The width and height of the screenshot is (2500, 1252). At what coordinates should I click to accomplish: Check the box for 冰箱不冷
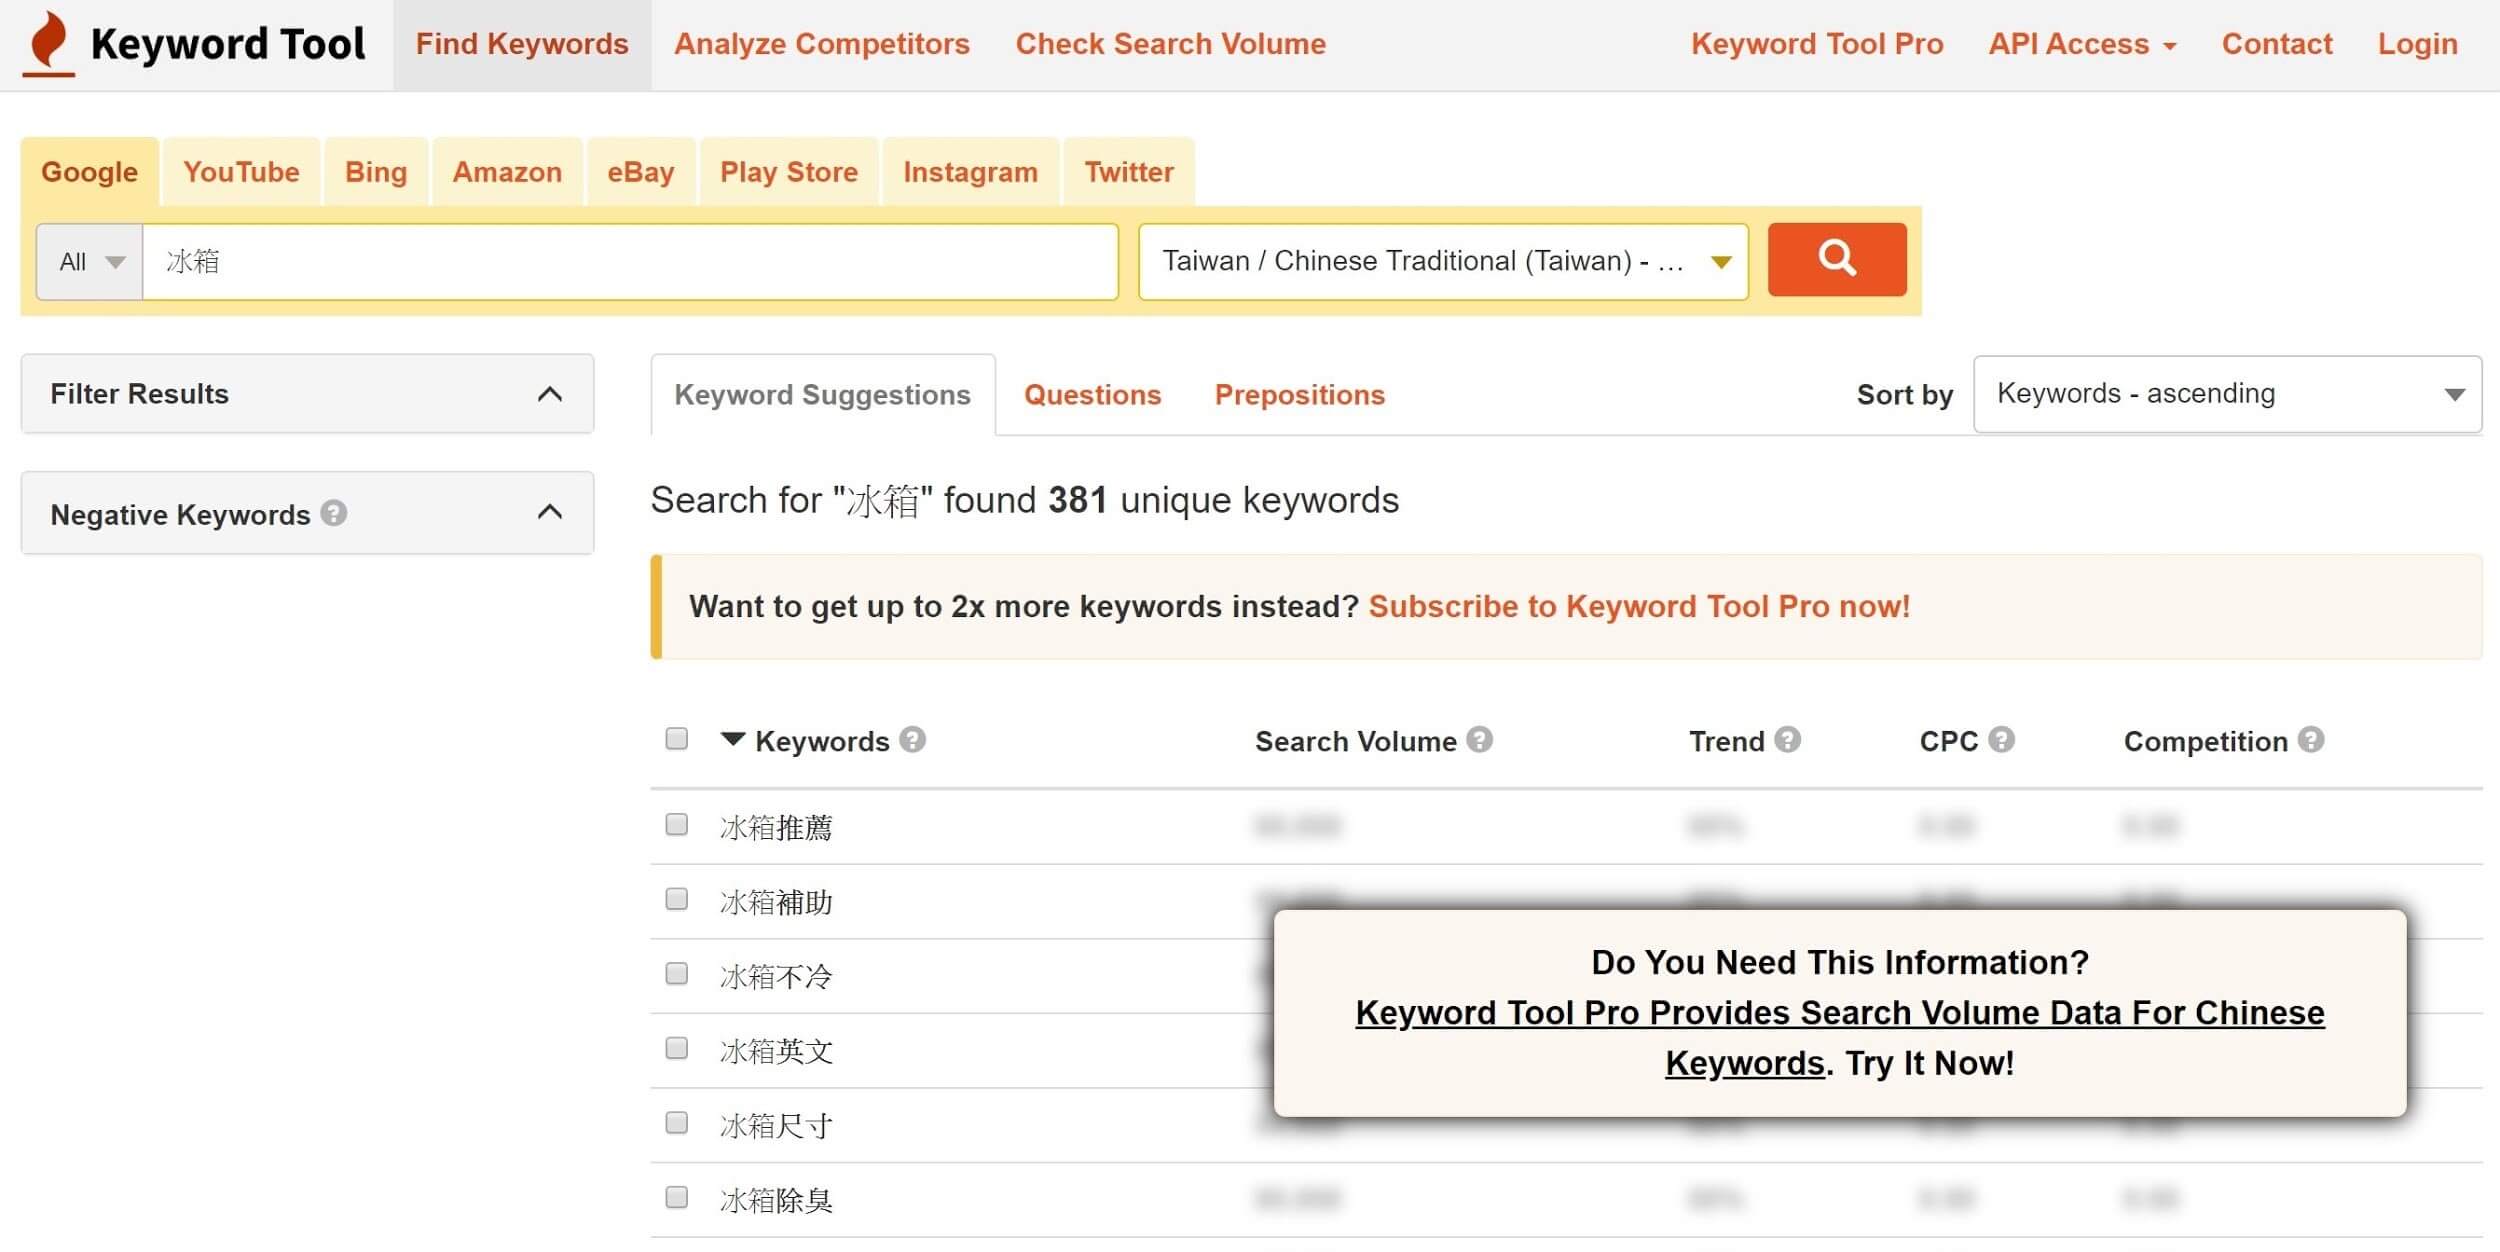(x=677, y=974)
